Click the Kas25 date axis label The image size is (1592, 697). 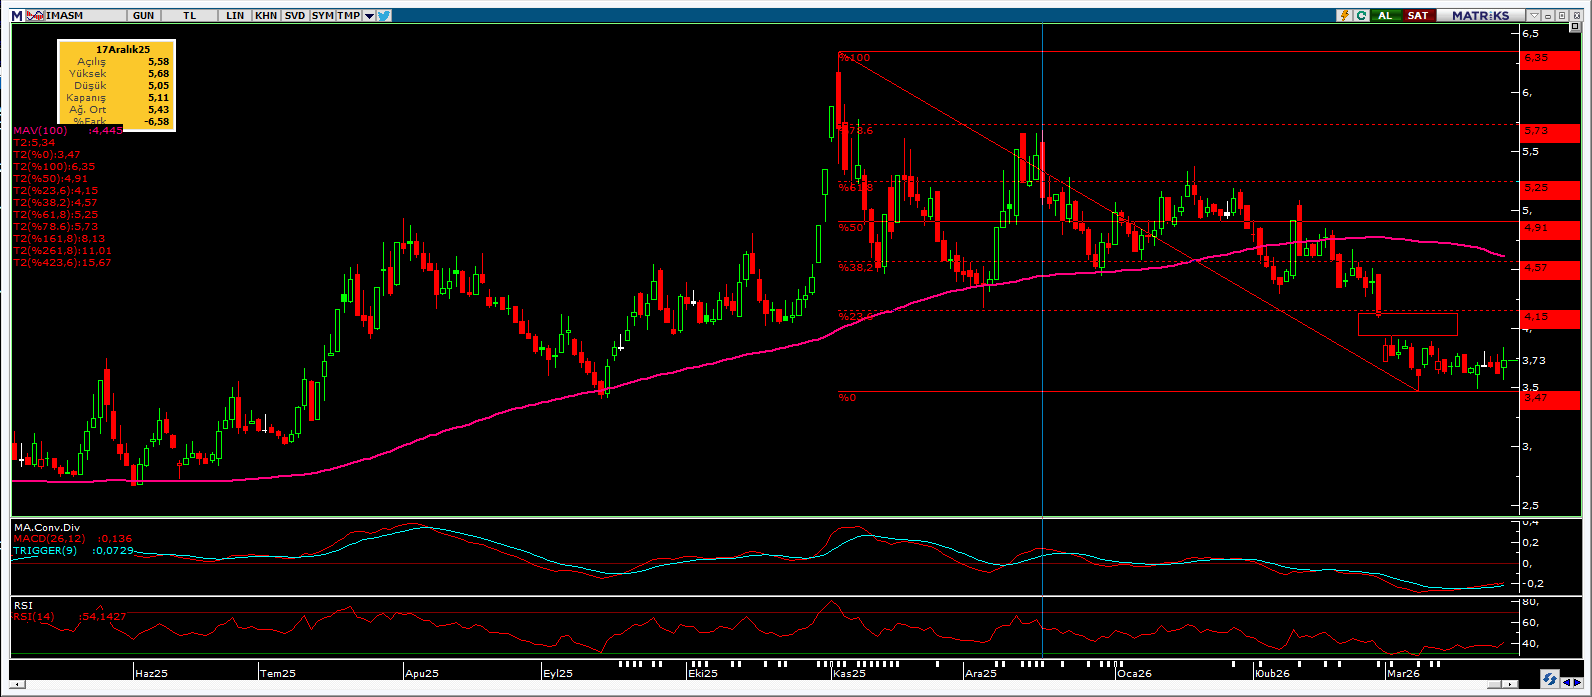point(849,673)
